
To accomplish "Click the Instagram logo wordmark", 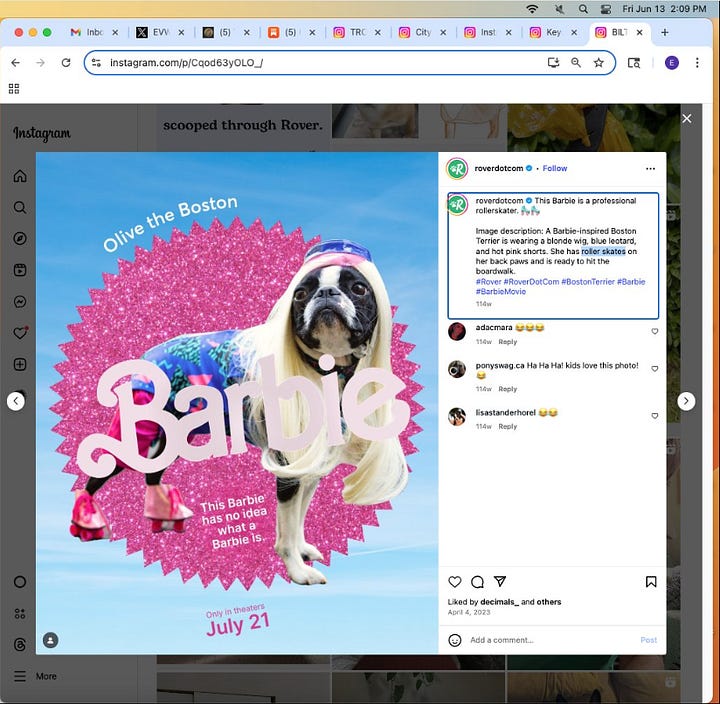I will [x=42, y=133].
